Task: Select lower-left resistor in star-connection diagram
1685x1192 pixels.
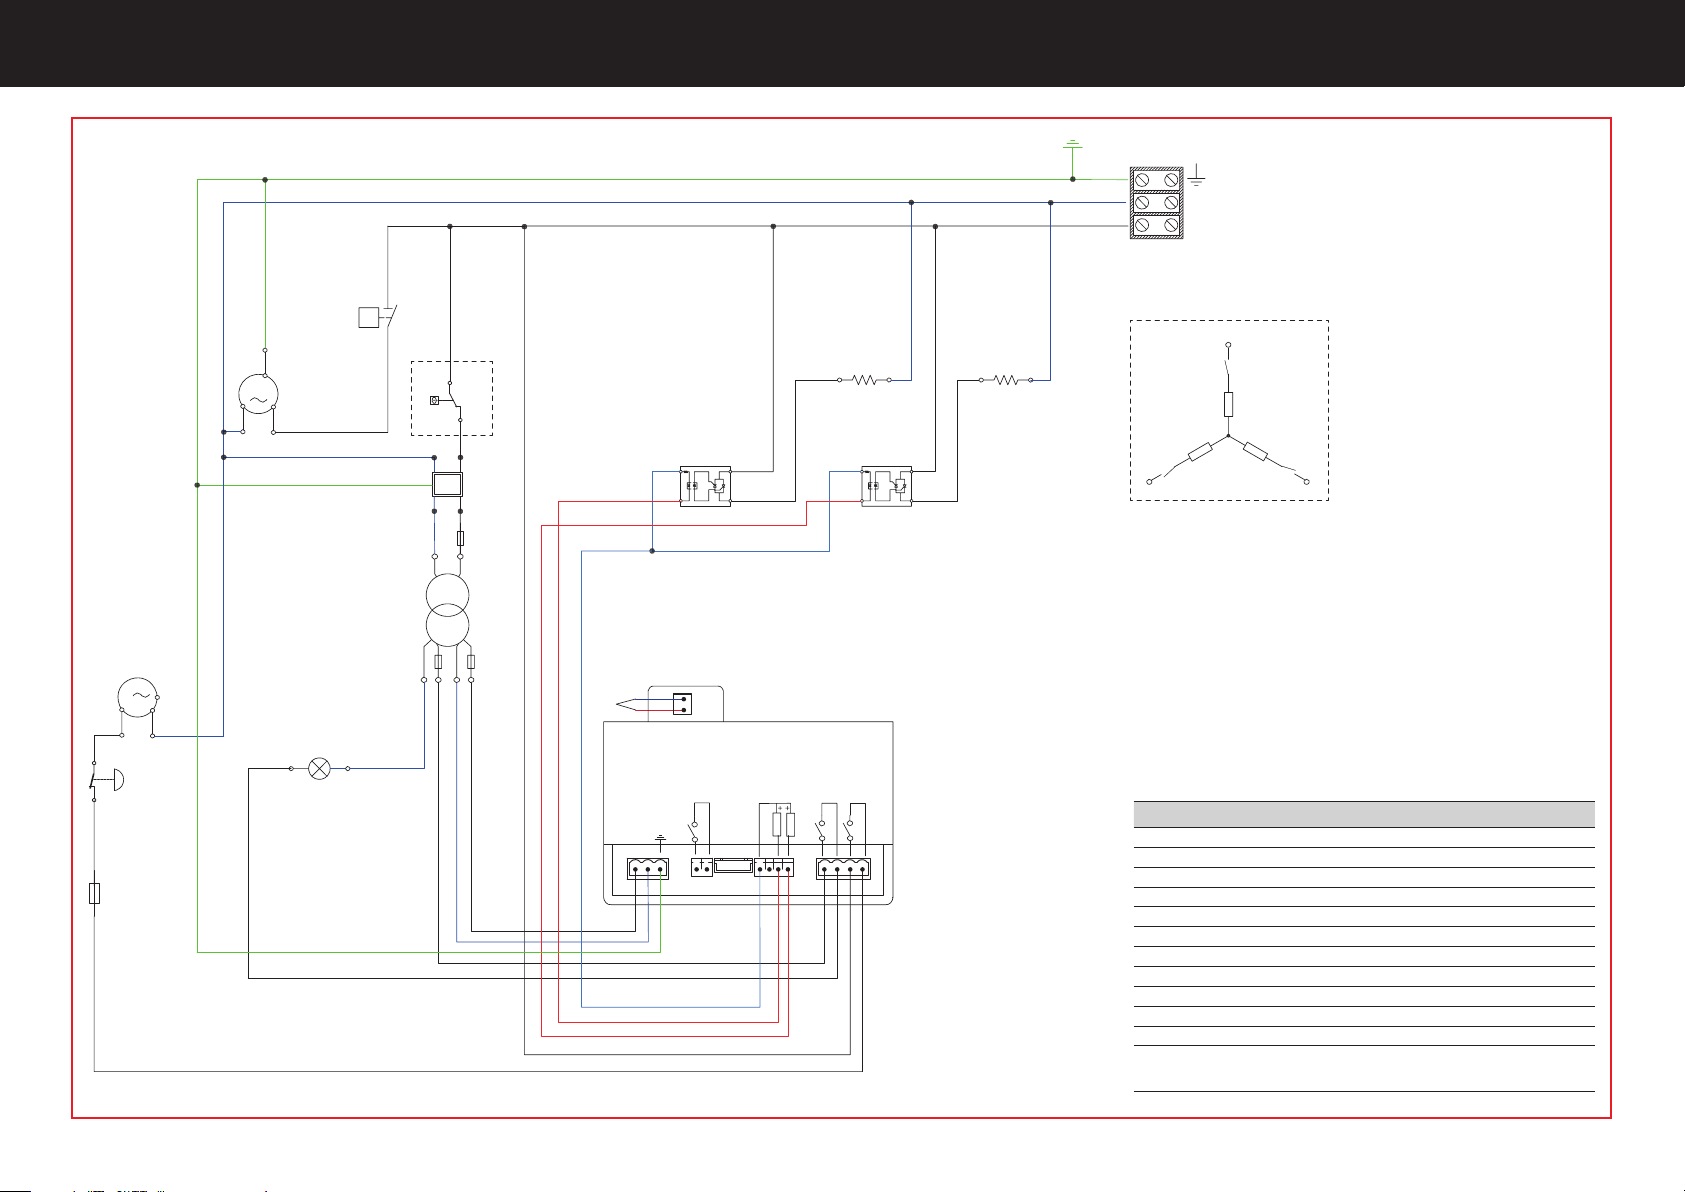Action: [x=1199, y=453]
